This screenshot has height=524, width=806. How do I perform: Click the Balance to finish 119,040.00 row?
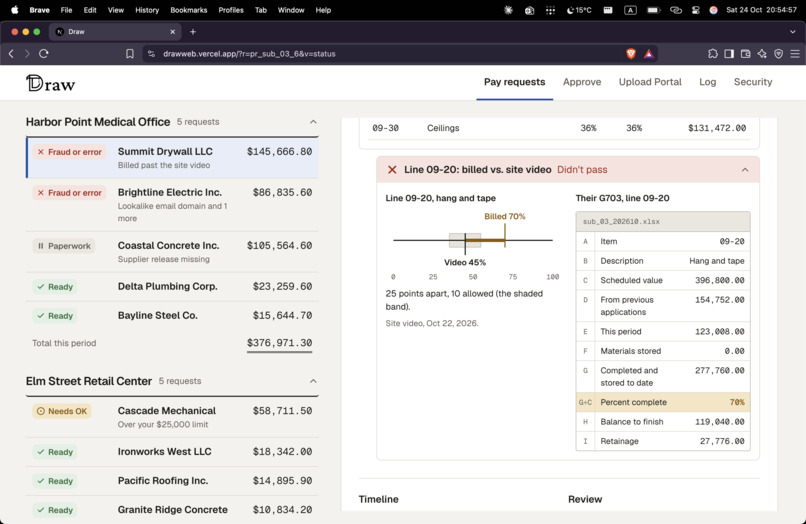(x=663, y=422)
